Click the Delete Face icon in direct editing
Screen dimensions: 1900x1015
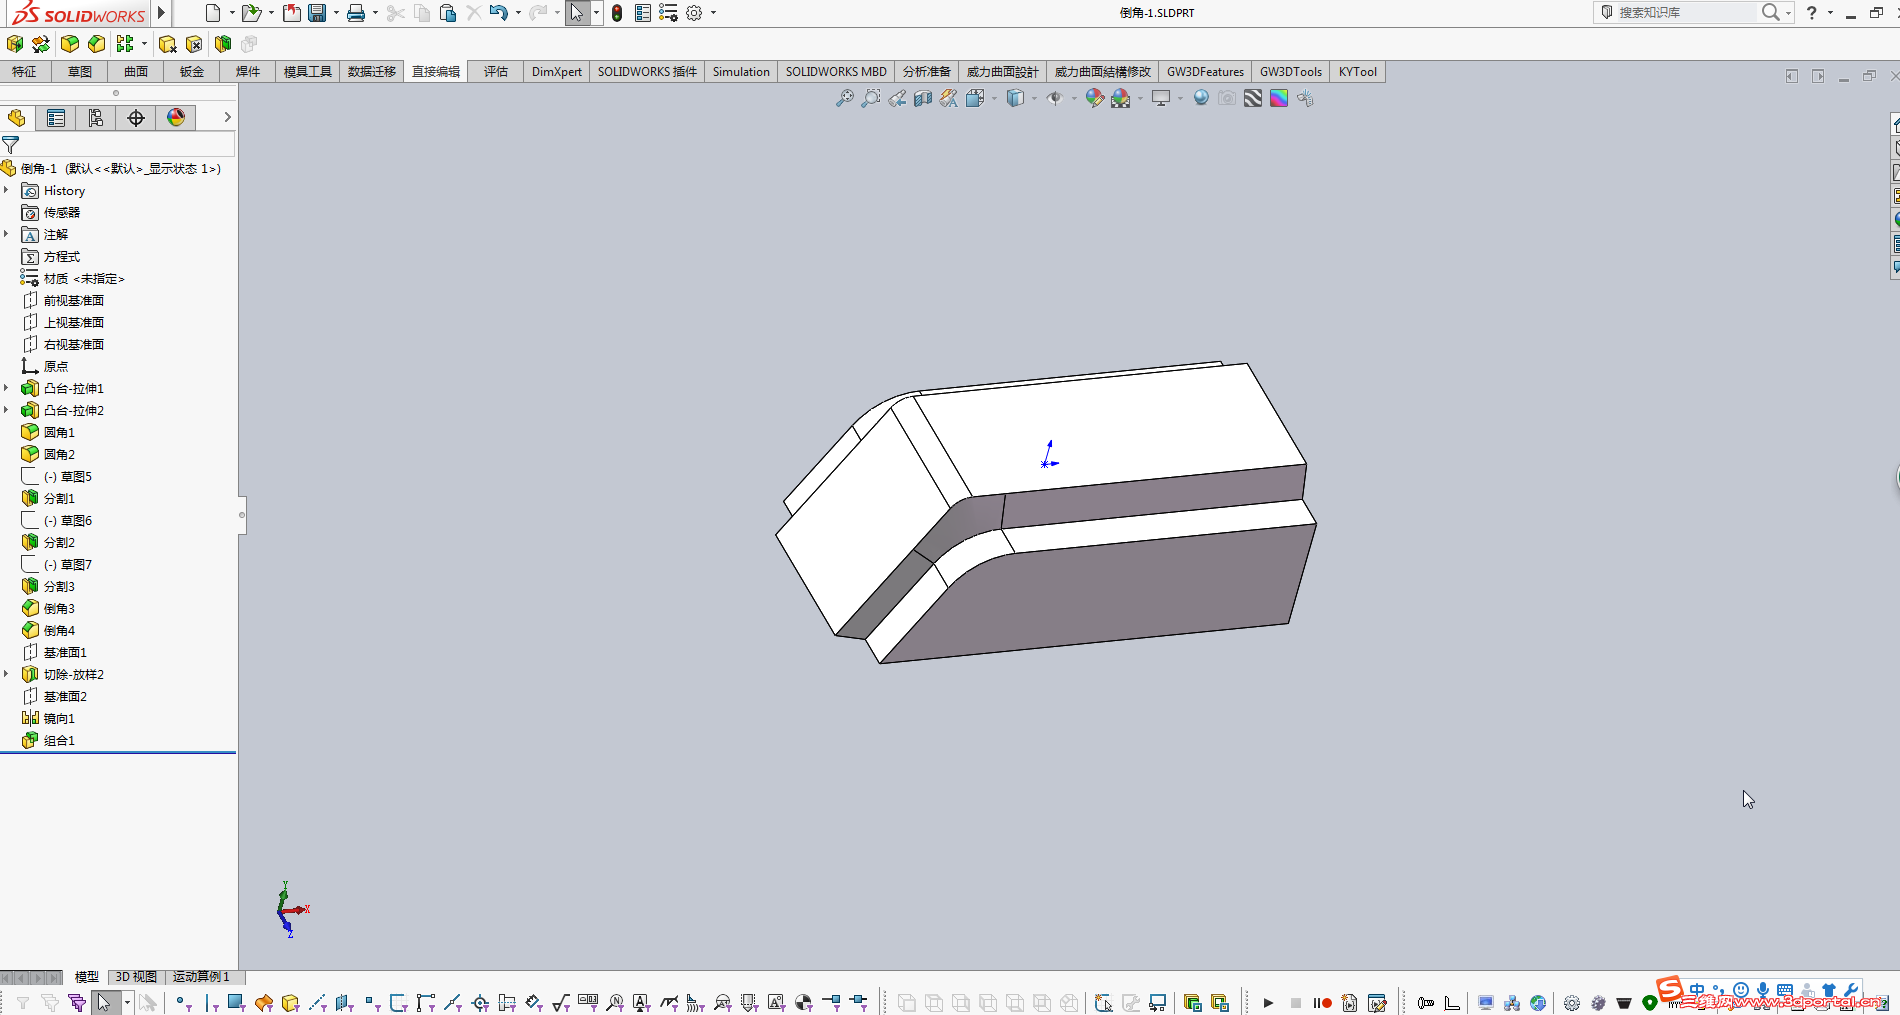194,44
